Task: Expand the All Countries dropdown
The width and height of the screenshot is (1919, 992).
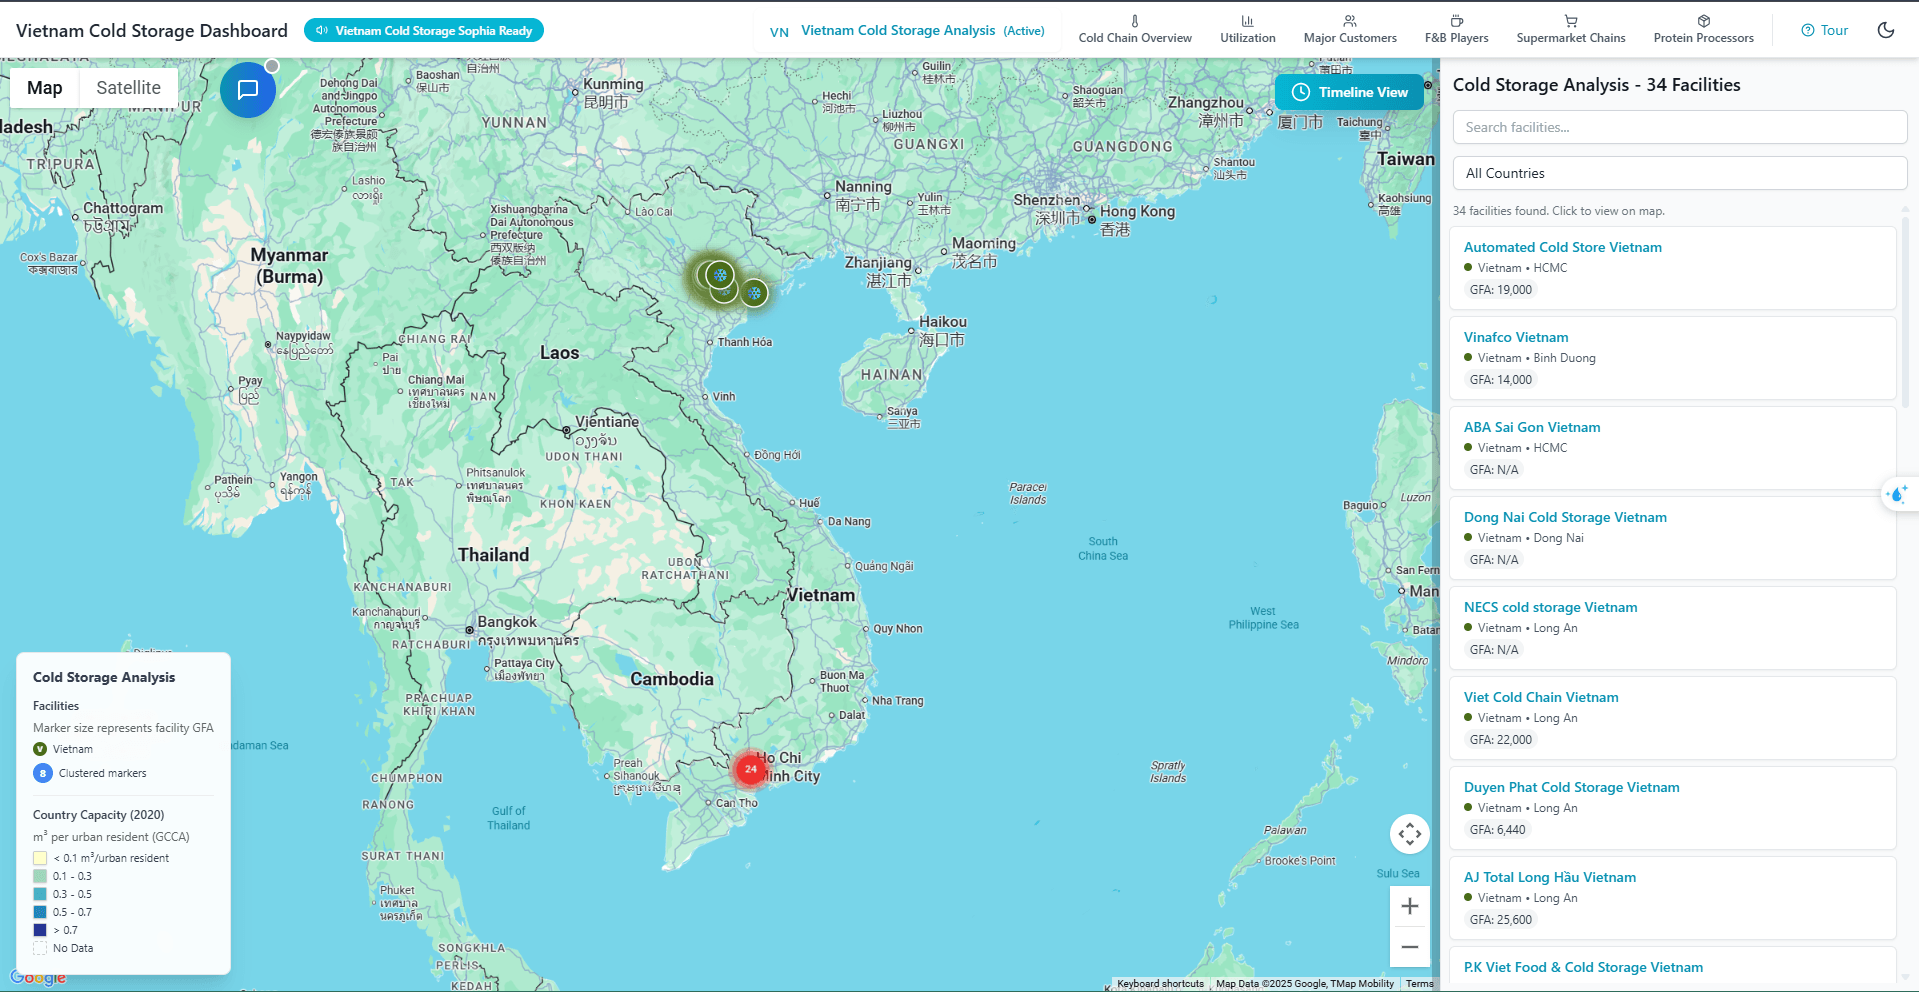Action: point(1679,173)
